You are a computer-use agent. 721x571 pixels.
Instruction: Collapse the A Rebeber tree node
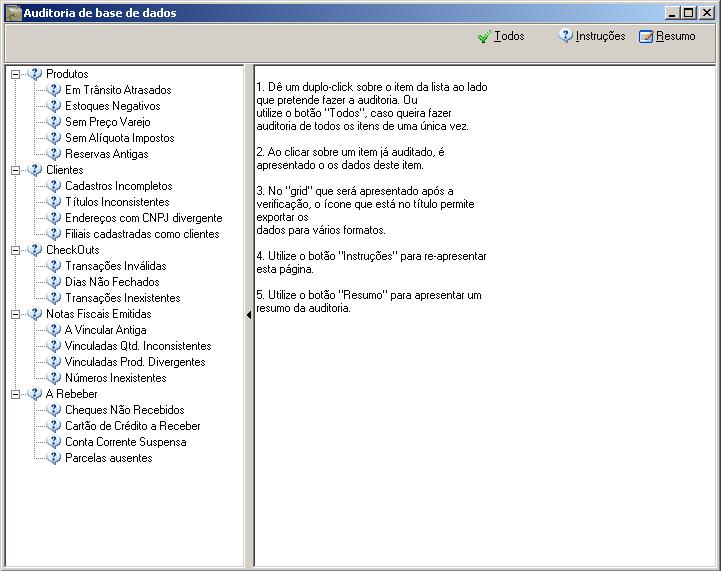click(x=15, y=394)
